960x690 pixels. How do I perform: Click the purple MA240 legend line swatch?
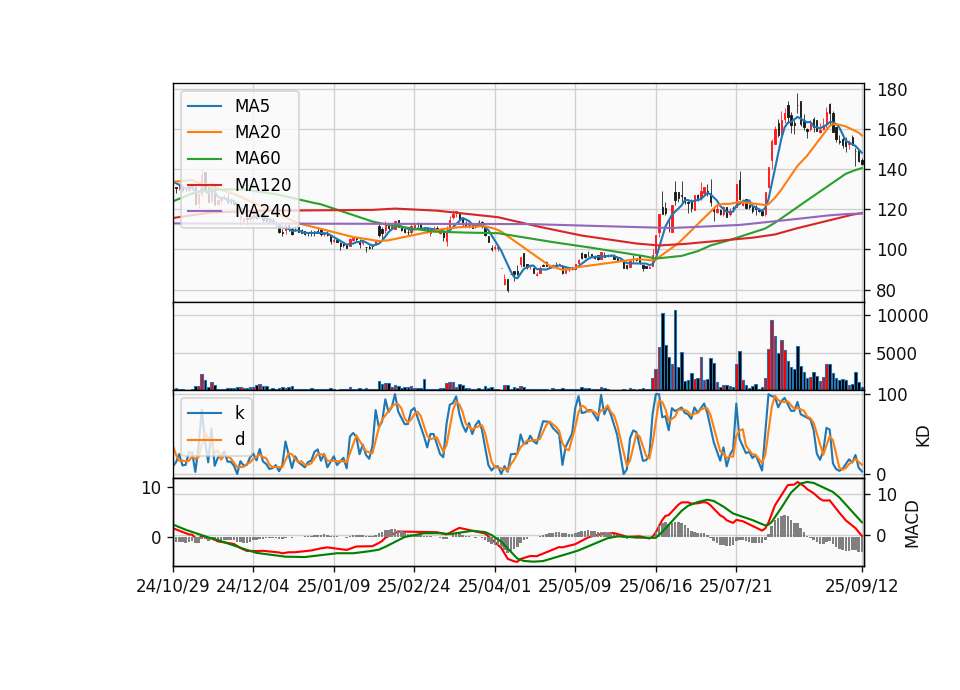204,211
